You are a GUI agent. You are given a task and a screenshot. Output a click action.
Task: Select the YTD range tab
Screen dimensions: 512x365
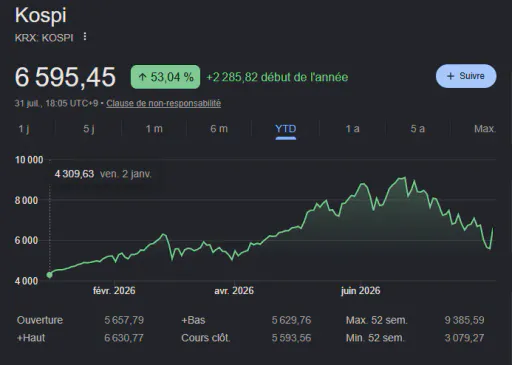click(286, 129)
